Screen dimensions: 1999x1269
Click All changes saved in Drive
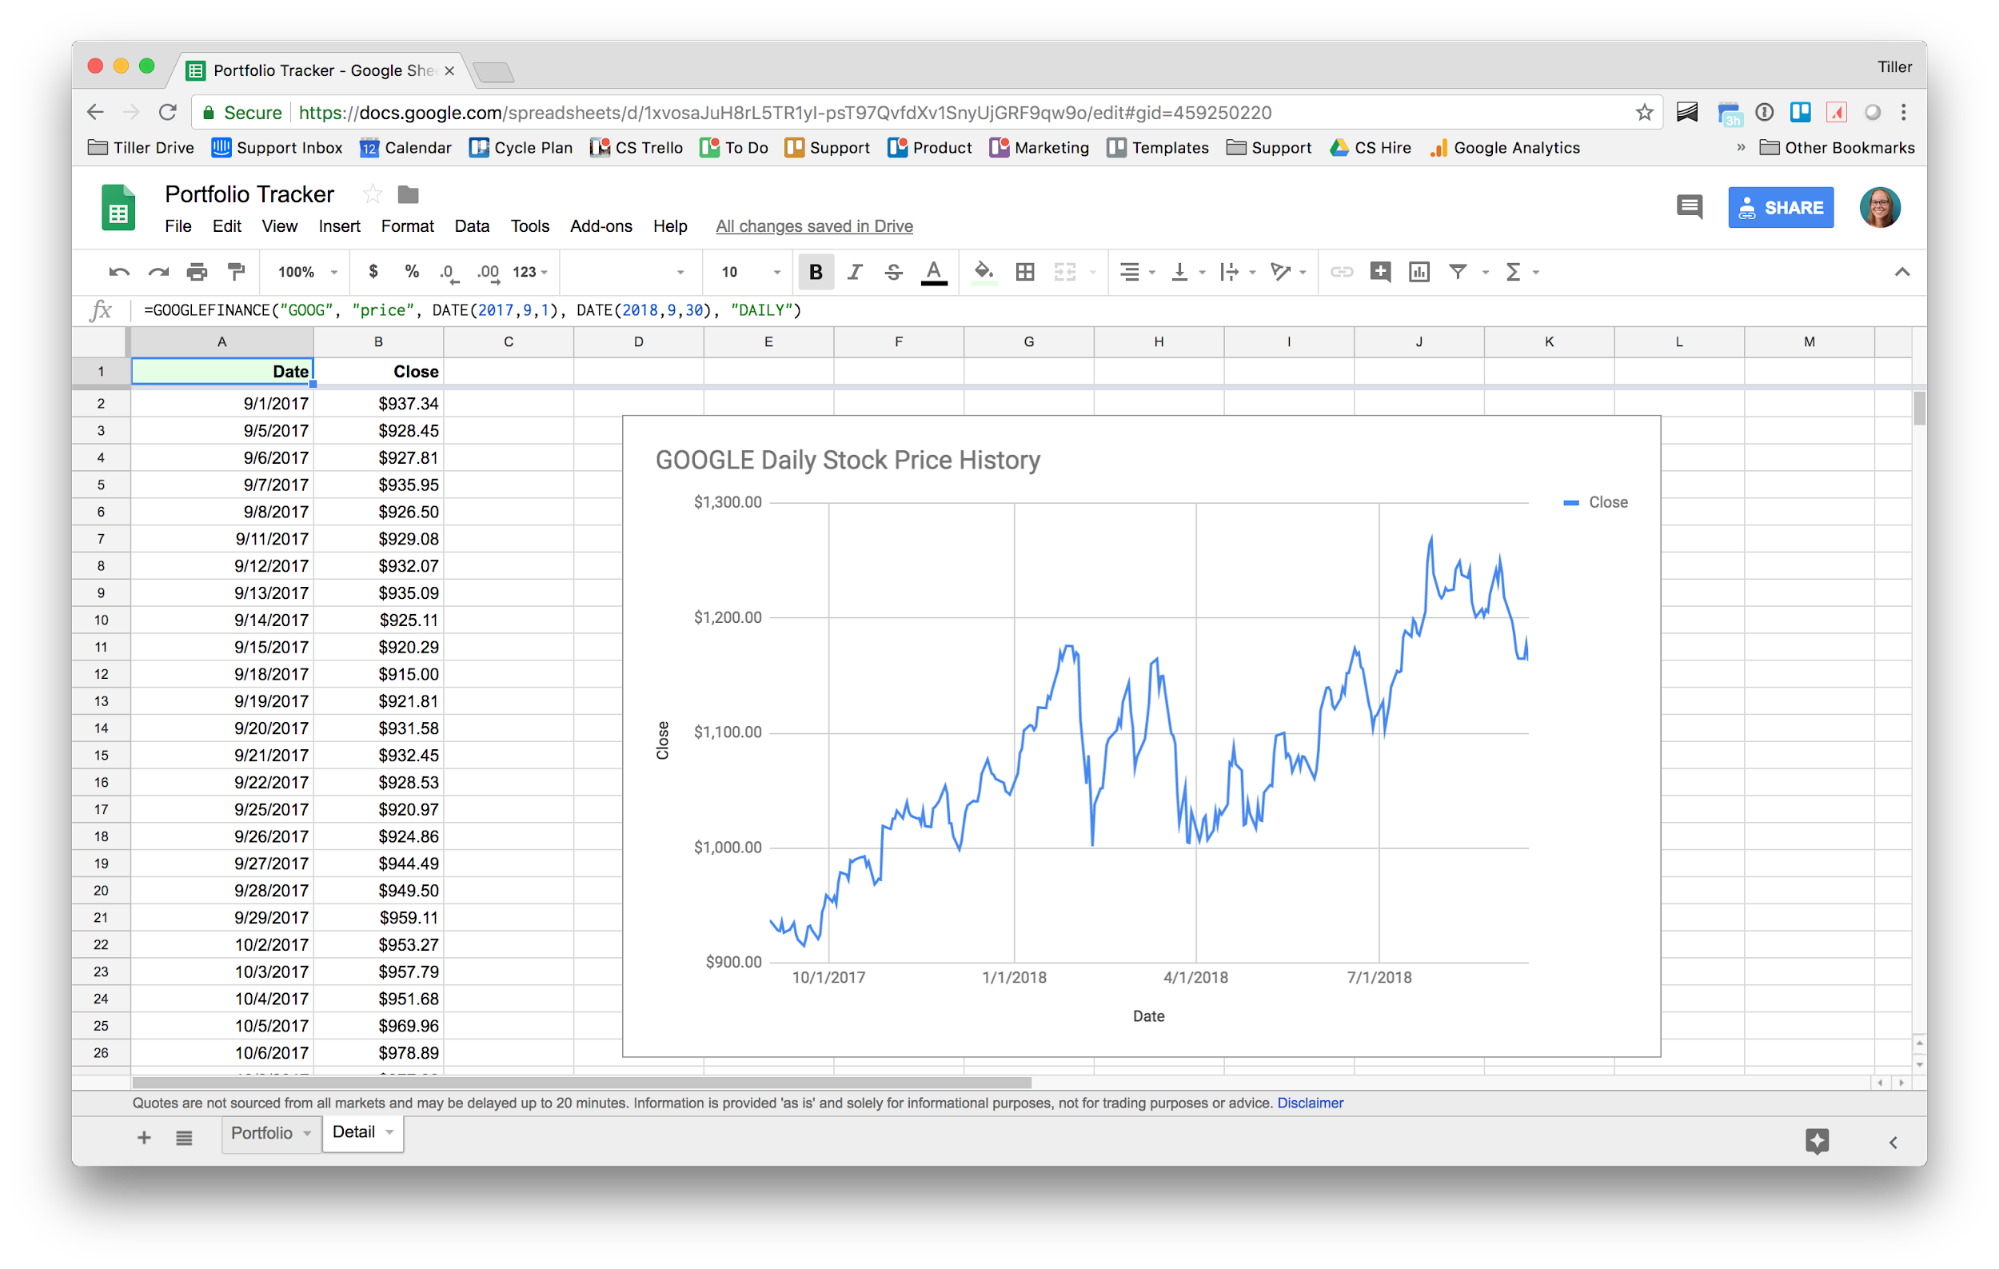814,226
